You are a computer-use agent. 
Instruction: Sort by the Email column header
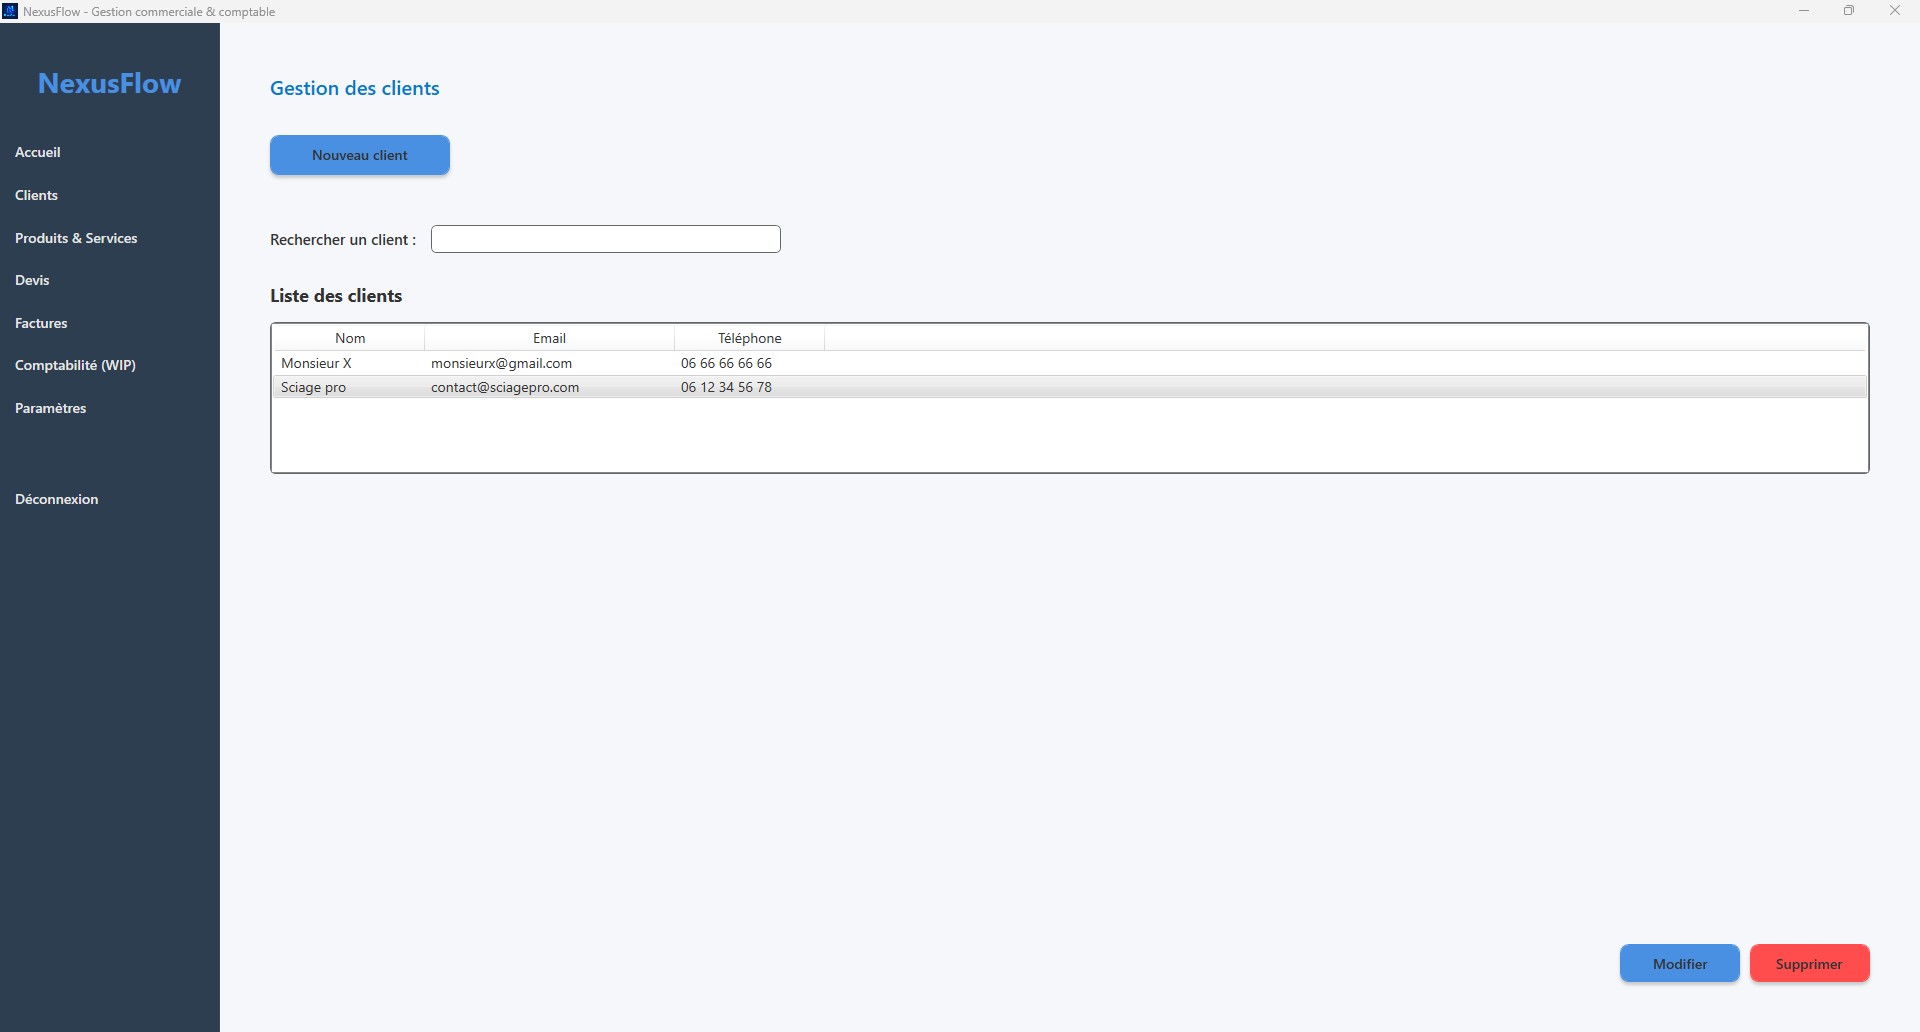[x=549, y=338]
